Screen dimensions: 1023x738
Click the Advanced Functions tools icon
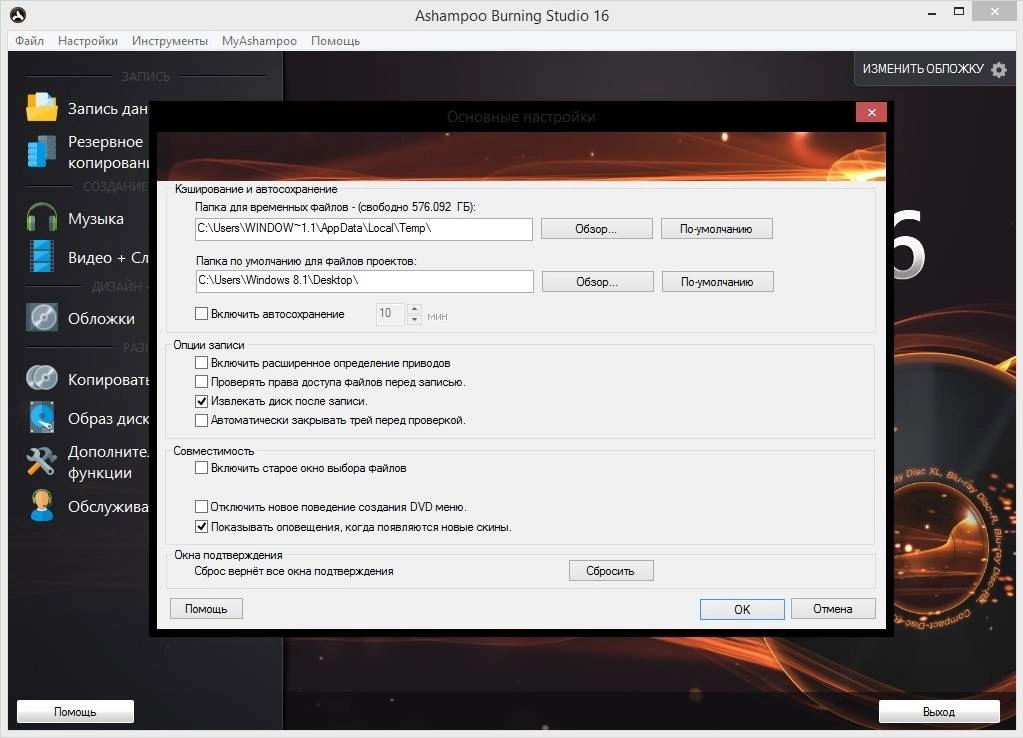pyautogui.click(x=42, y=461)
